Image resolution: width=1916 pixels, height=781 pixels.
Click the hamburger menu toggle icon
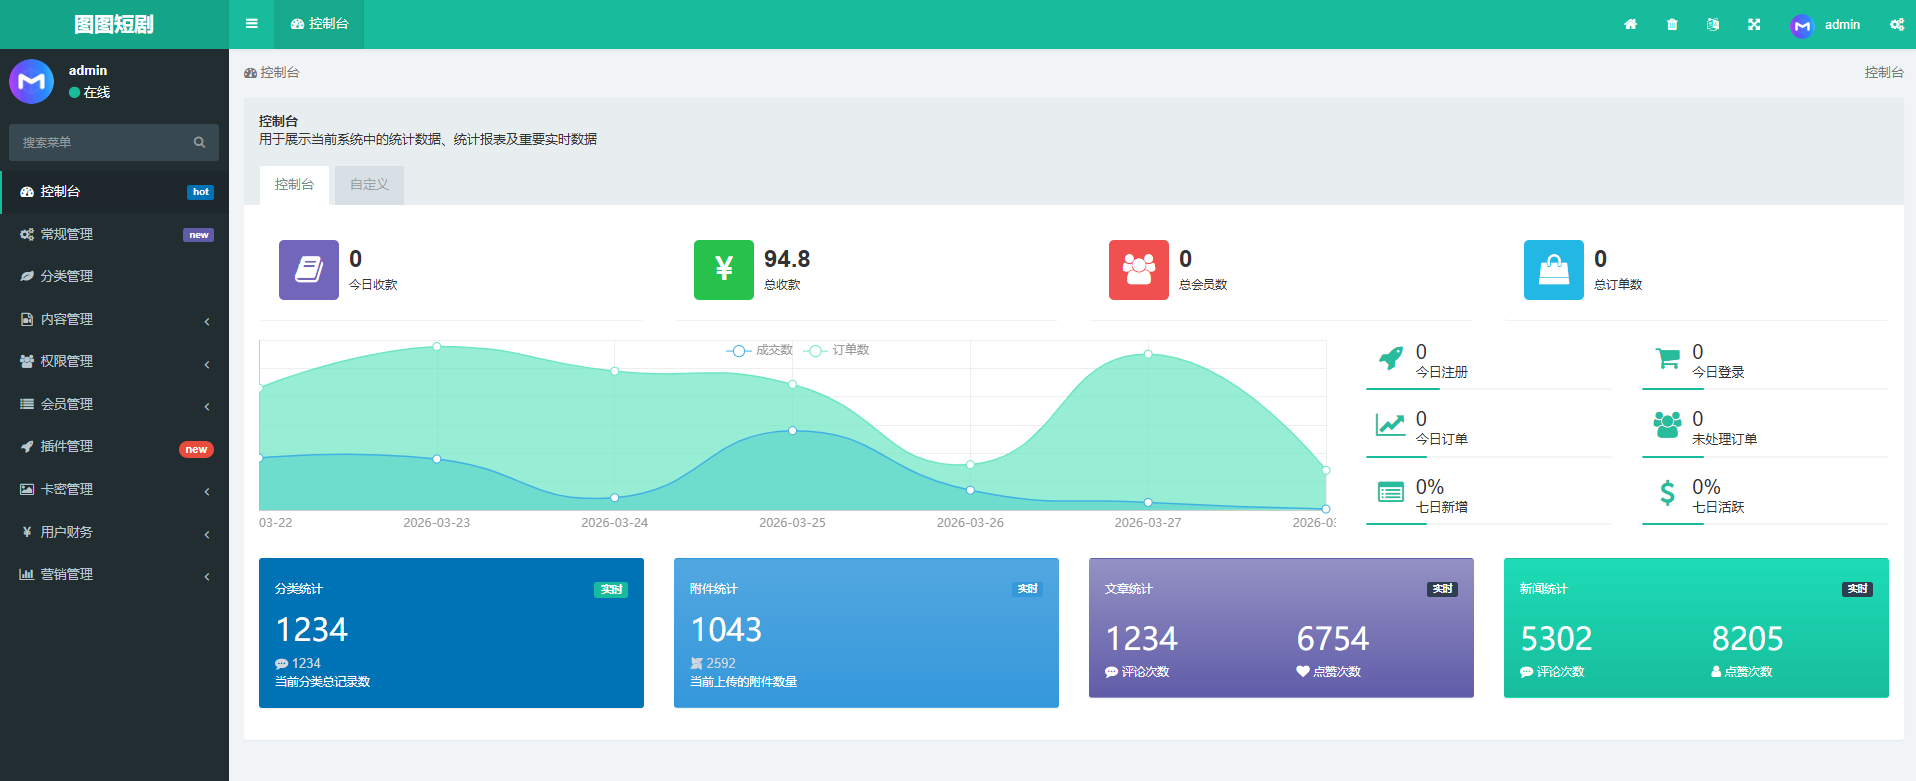click(x=251, y=24)
